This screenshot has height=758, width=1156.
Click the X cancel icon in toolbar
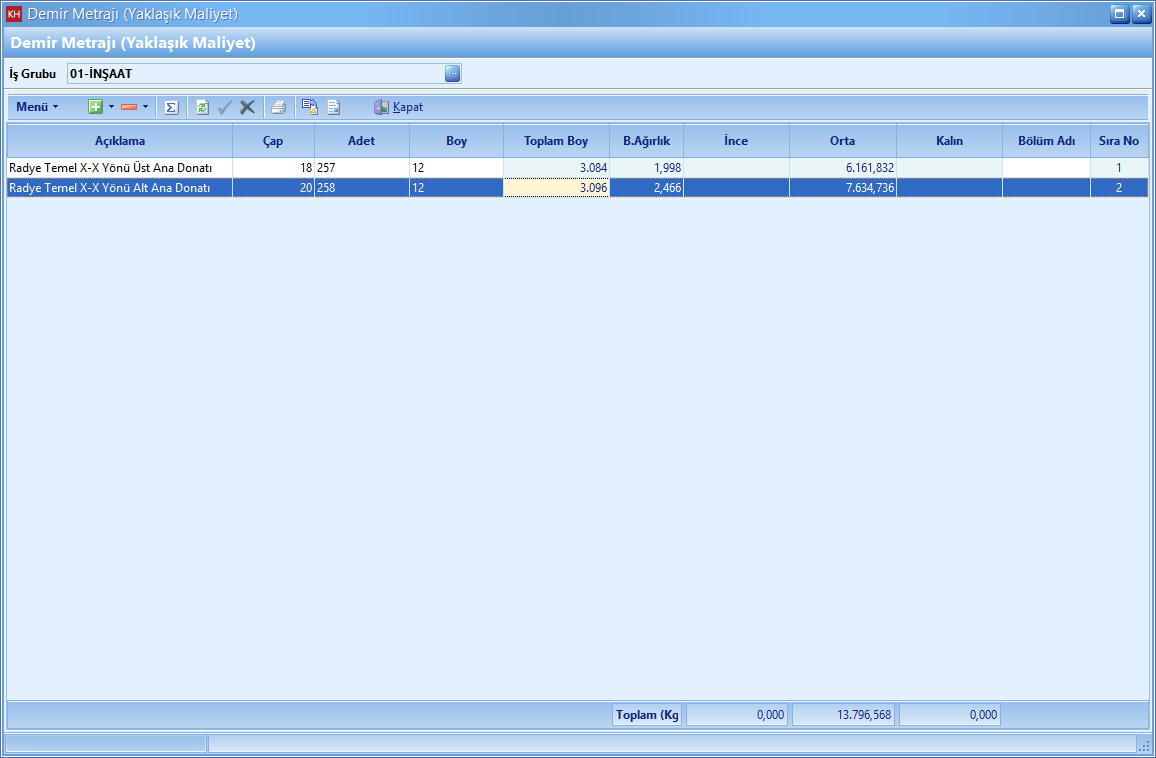coord(247,107)
